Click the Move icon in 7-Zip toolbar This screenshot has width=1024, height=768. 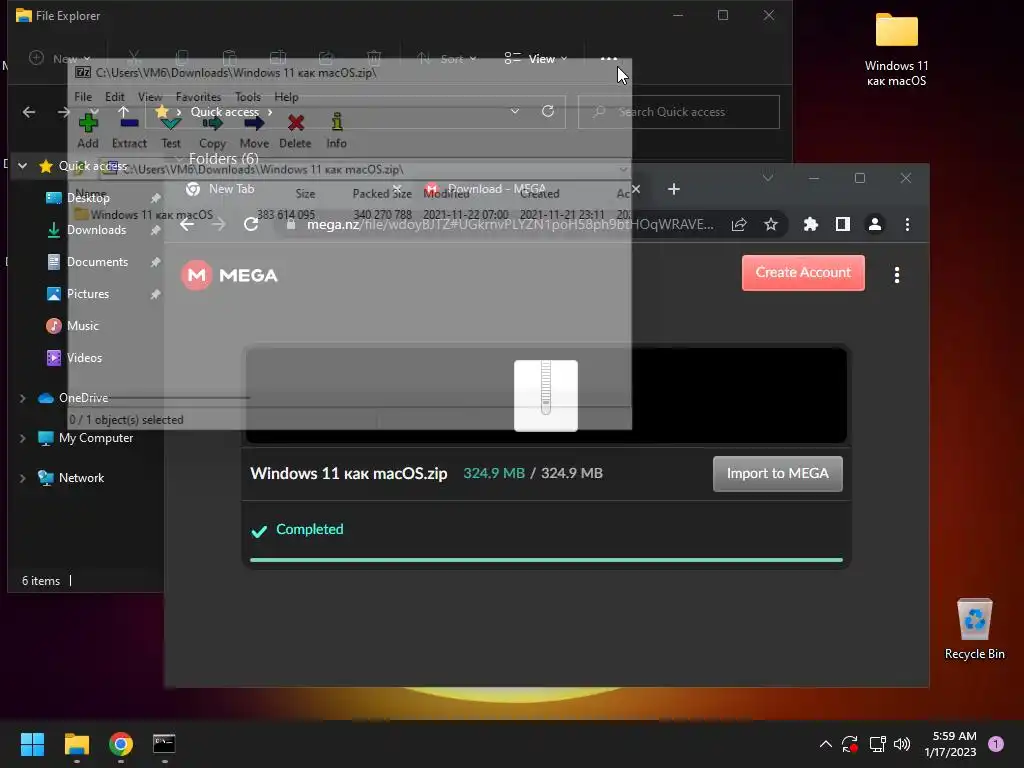pos(254,122)
